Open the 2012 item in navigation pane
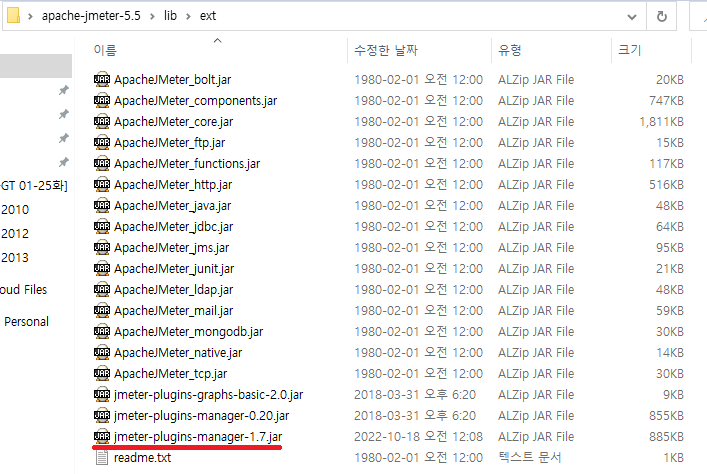The width and height of the screenshot is (707, 474). point(15,234)
